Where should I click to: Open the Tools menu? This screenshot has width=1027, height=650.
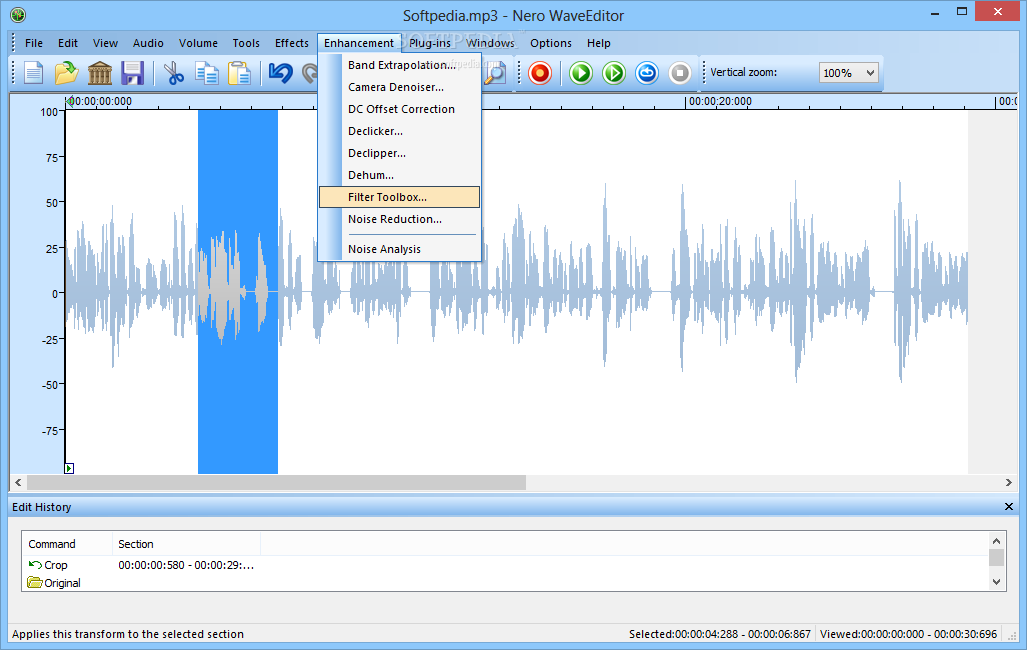pyautogui.click(x=246, y=43)
